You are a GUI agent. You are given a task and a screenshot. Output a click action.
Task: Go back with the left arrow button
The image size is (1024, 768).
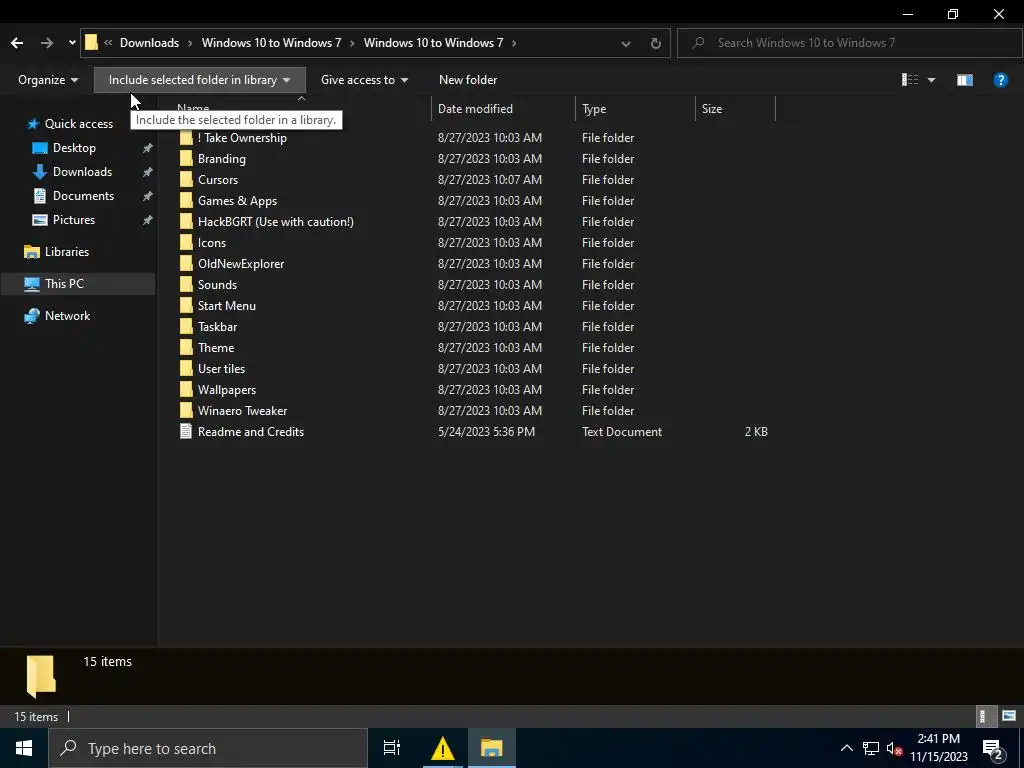coord(17,43)
